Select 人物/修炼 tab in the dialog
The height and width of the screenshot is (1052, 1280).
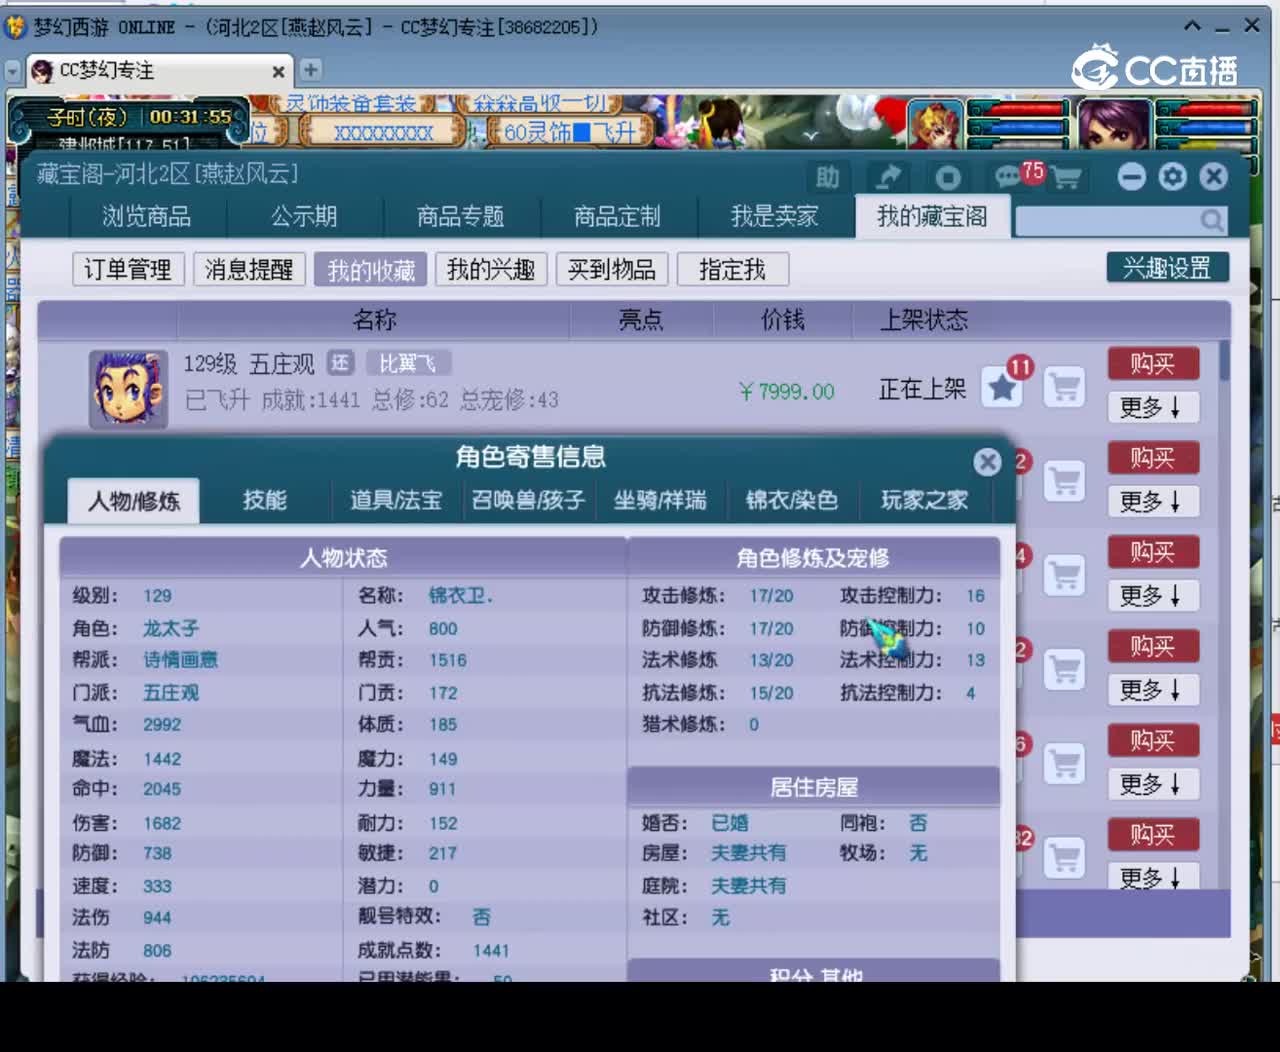[134, 501]
